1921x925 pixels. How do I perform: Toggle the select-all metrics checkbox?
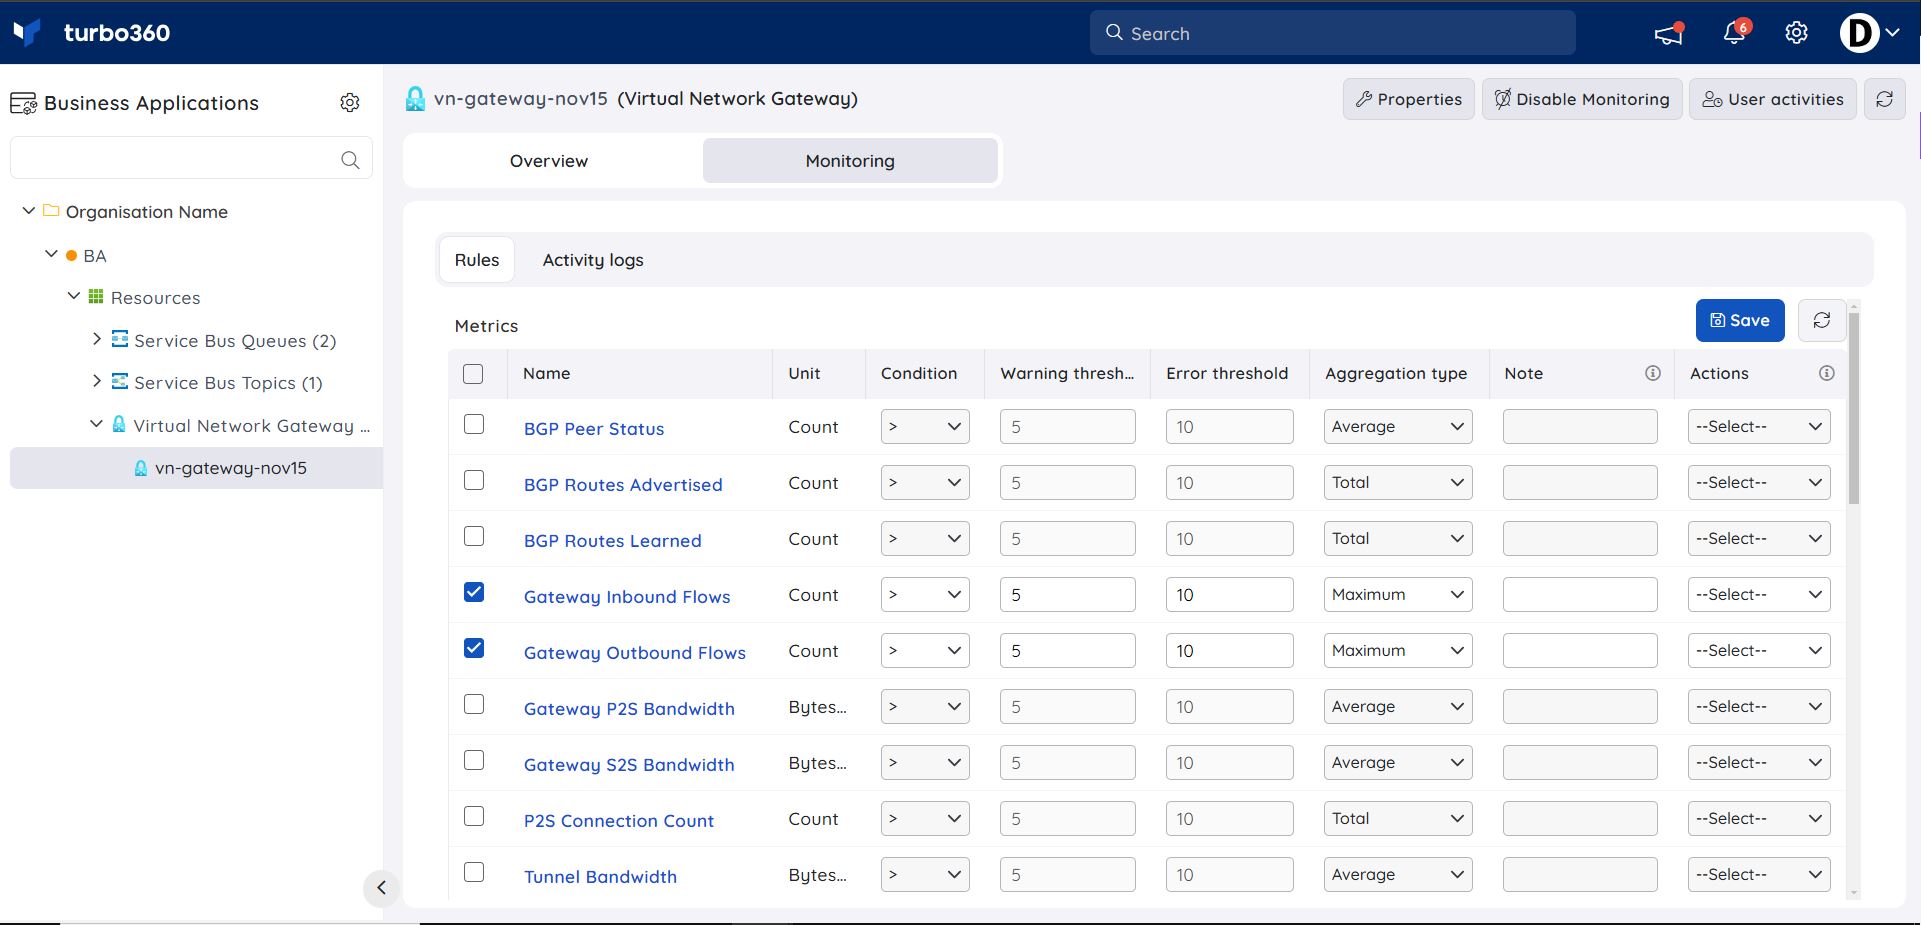tap(473, 374)
